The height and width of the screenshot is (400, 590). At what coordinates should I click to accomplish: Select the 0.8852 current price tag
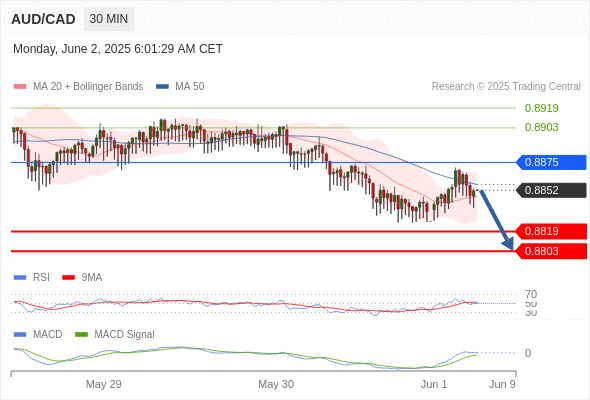[x=551, y=190]
